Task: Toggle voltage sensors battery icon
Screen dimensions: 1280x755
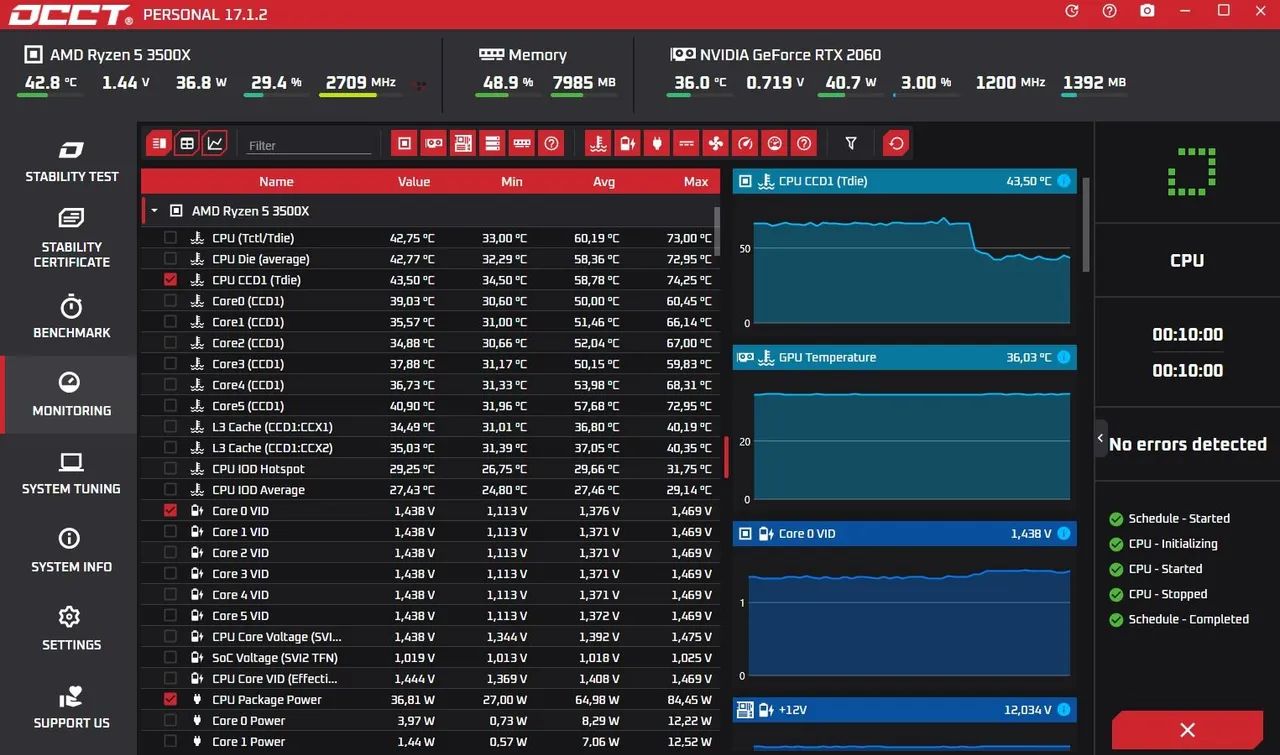Action: 627,144
